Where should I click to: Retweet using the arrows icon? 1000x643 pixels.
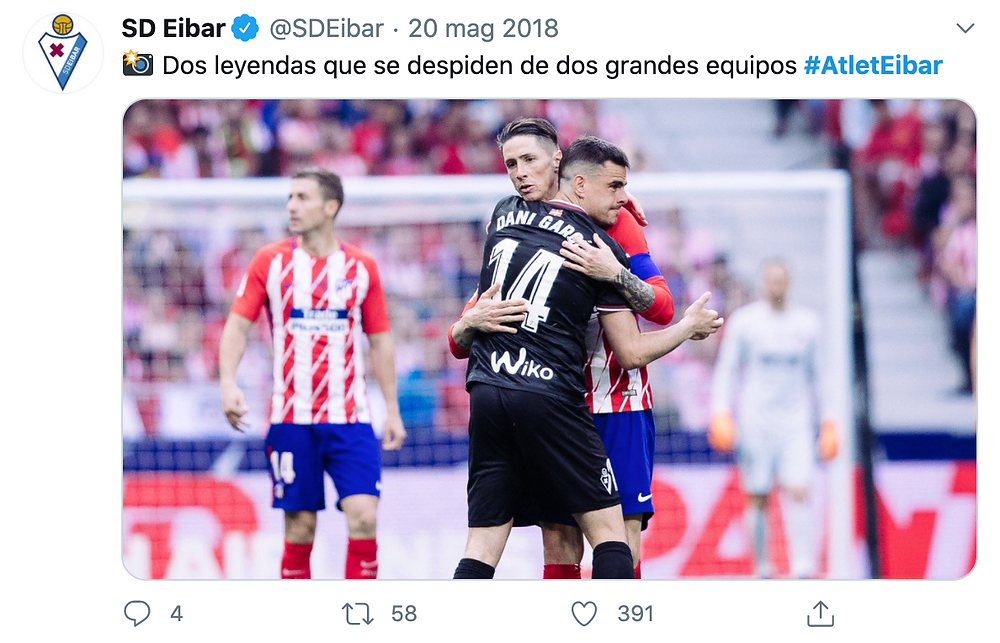(x=357, y=614)
